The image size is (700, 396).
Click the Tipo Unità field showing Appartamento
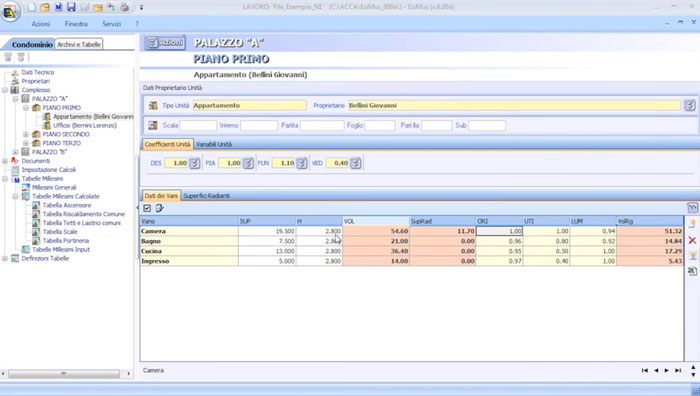(x=250, y=105)
